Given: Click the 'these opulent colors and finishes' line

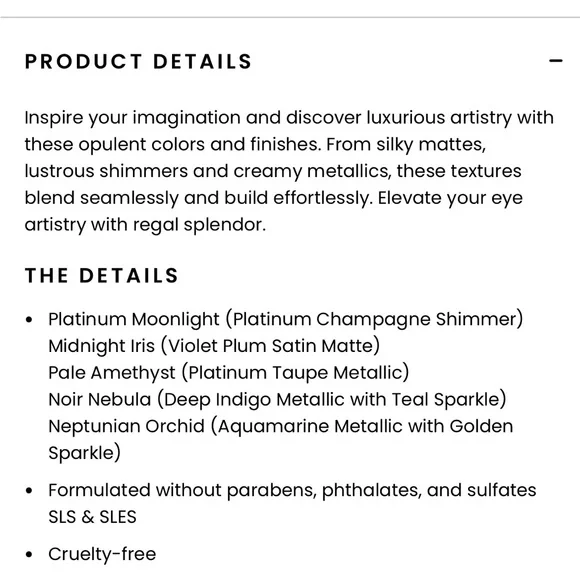Looking at the screenshot, I should coord(255,145).
